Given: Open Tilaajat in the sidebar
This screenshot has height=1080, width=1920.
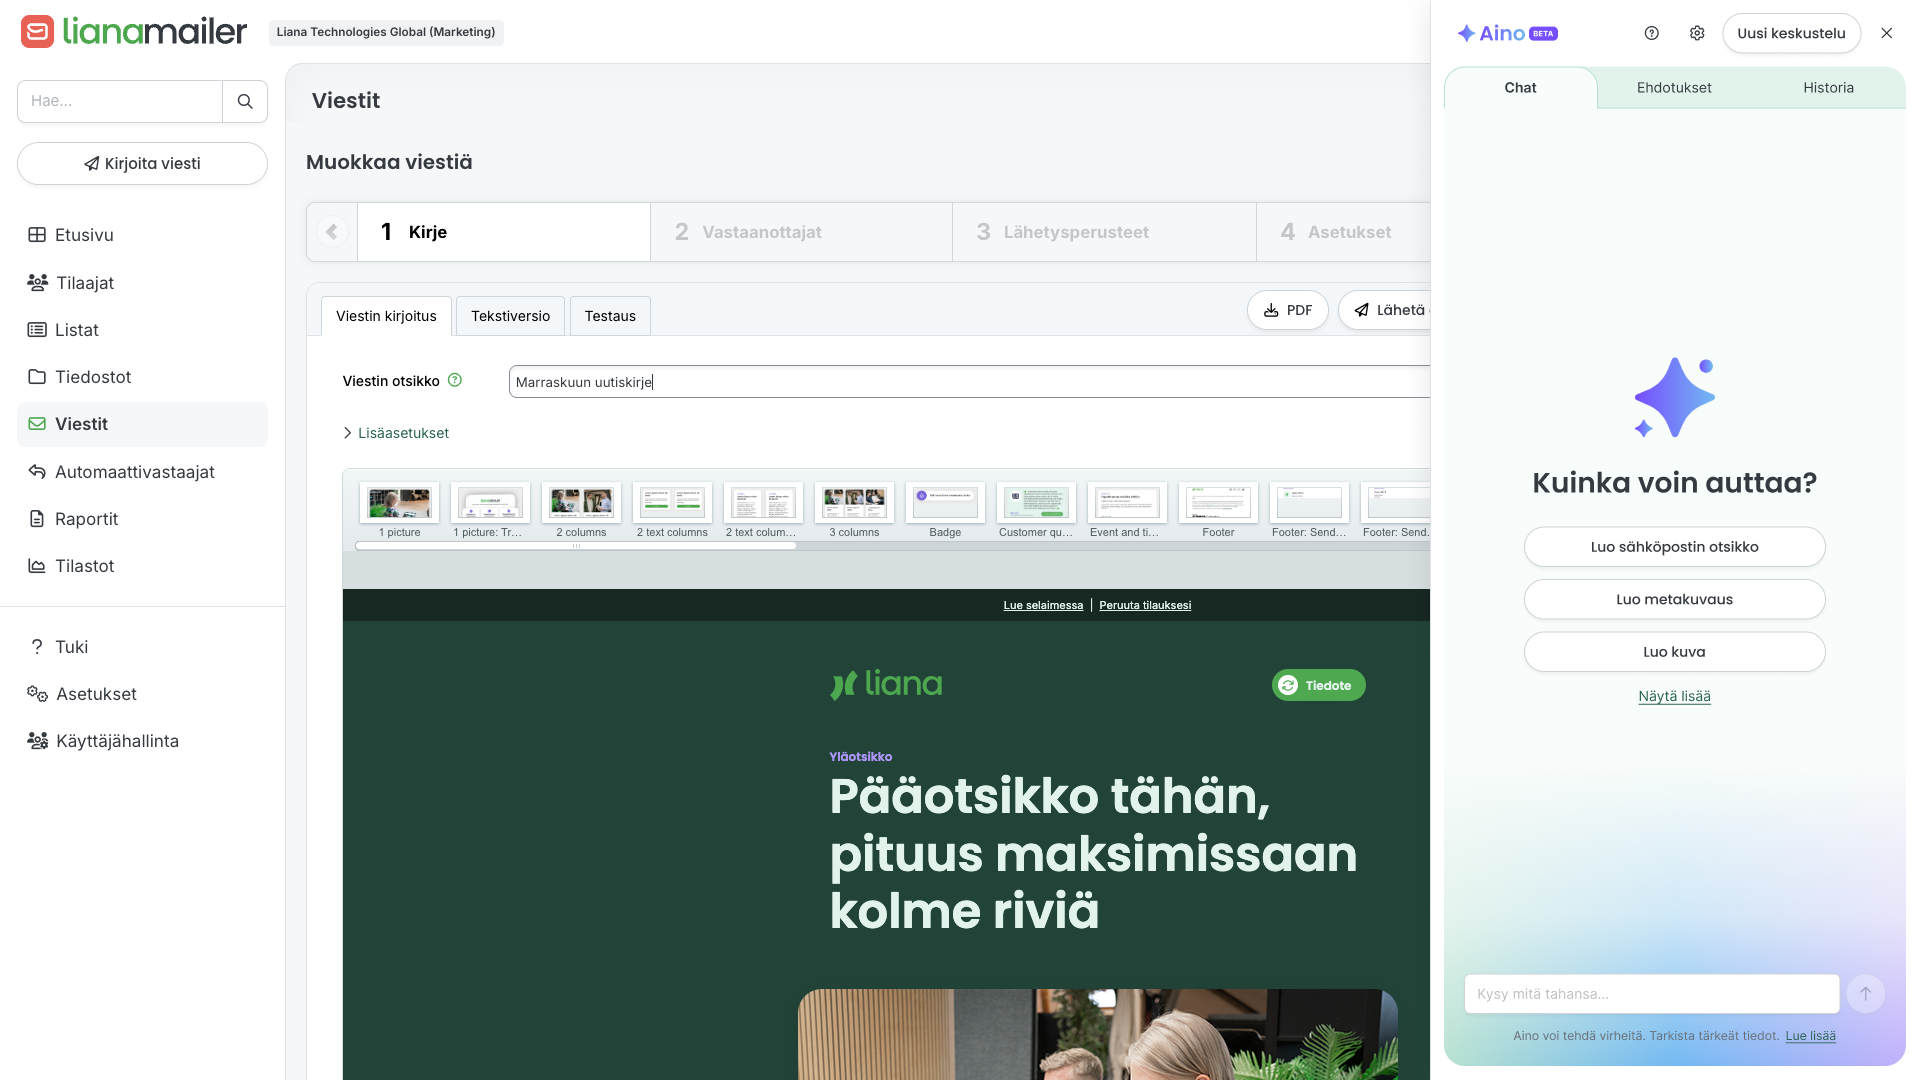Looking at the screenshot, I should point(85,283).
